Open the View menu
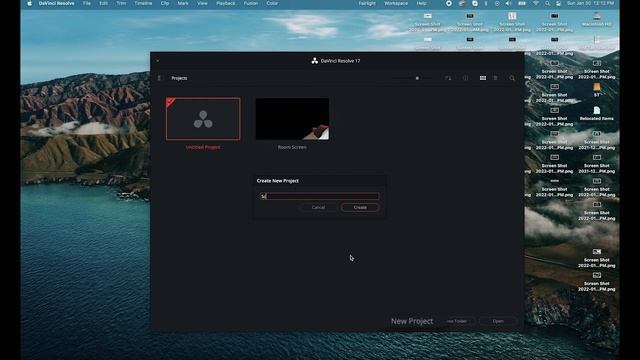This screenshot has height=360, width=640. click(202, 3)
